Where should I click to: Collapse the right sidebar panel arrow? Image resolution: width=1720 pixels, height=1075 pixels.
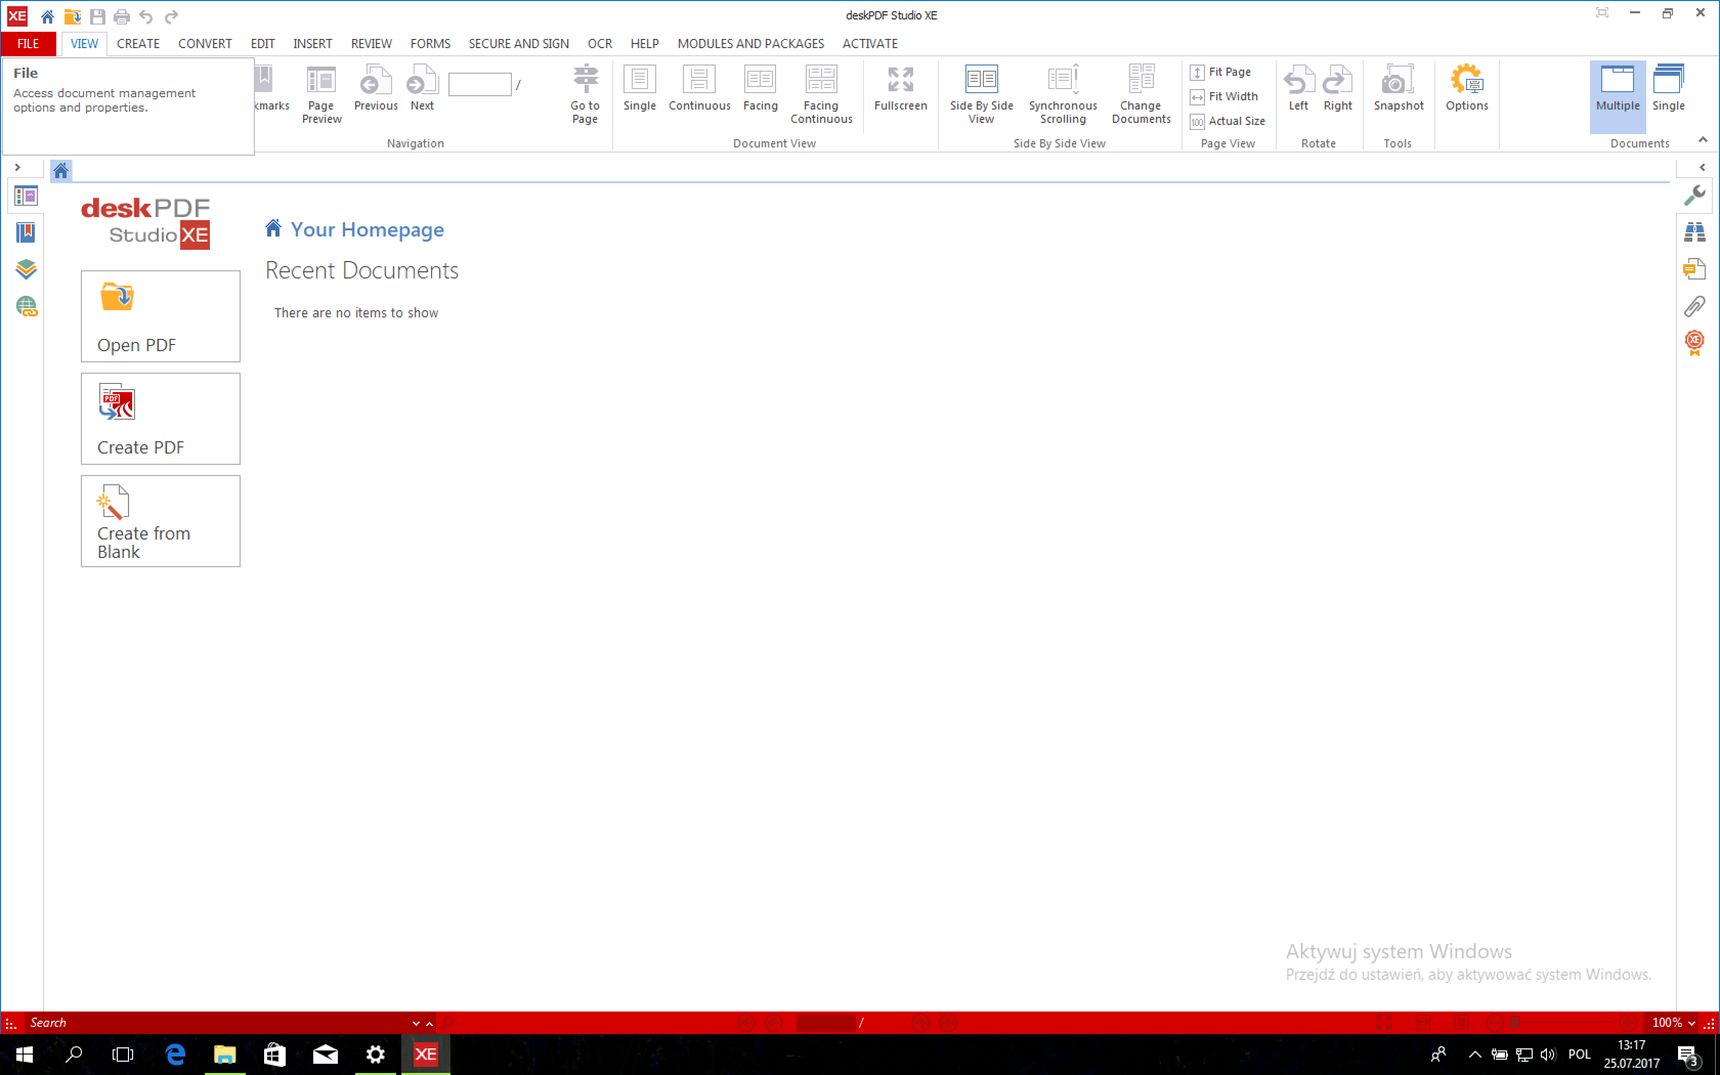[x=1701, y=168]
